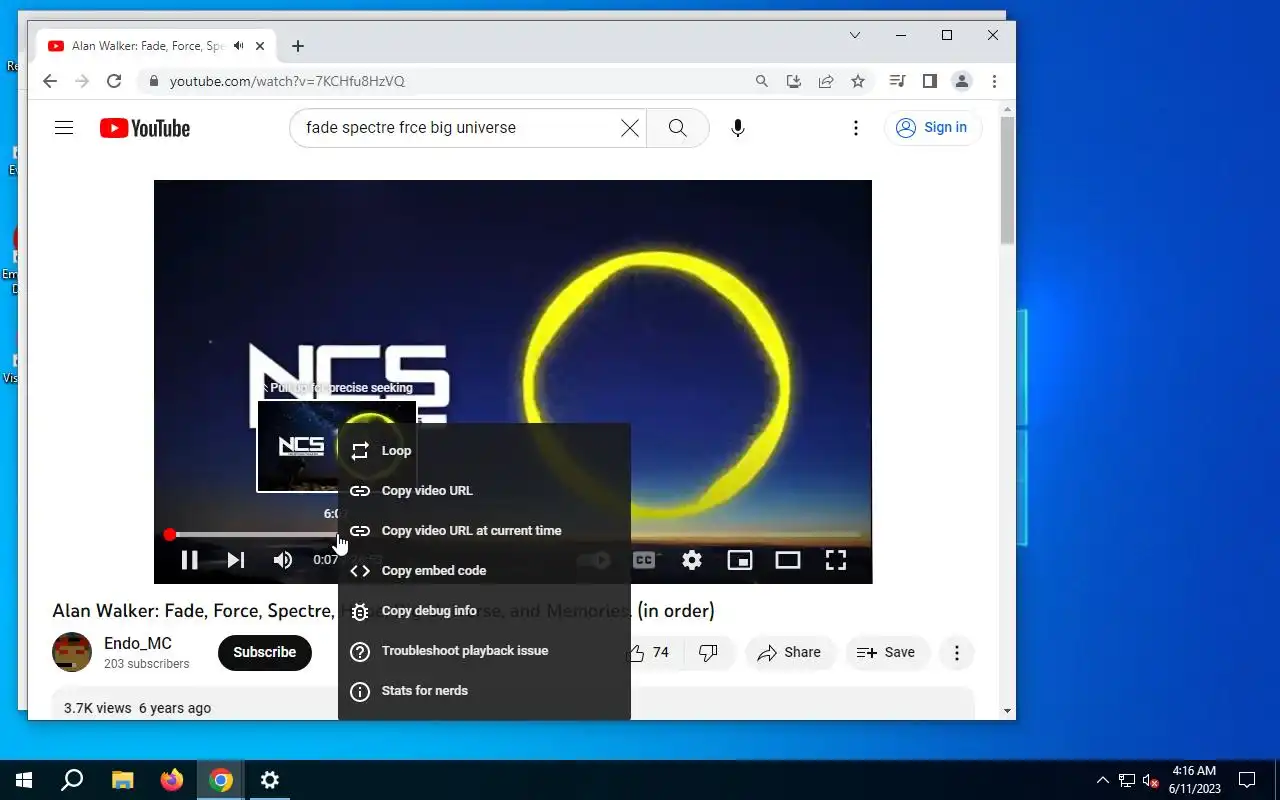1280x800 pixels.
Task: Reload the page
Action: pyautogui.click(x=114, y=81)
